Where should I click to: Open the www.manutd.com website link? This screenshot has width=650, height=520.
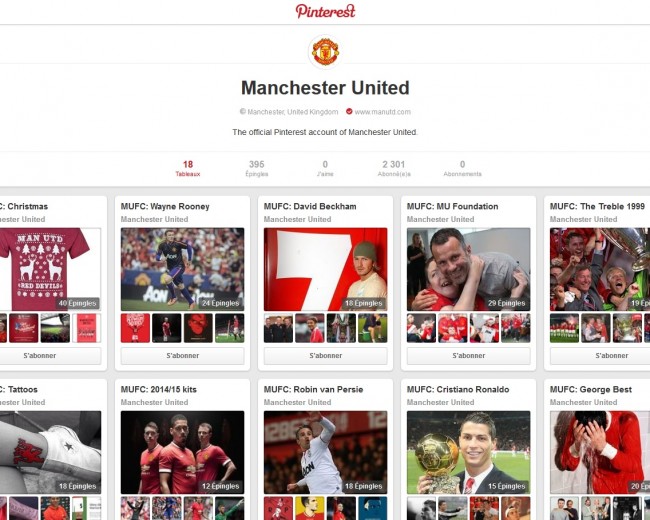(x=383, y=112)
